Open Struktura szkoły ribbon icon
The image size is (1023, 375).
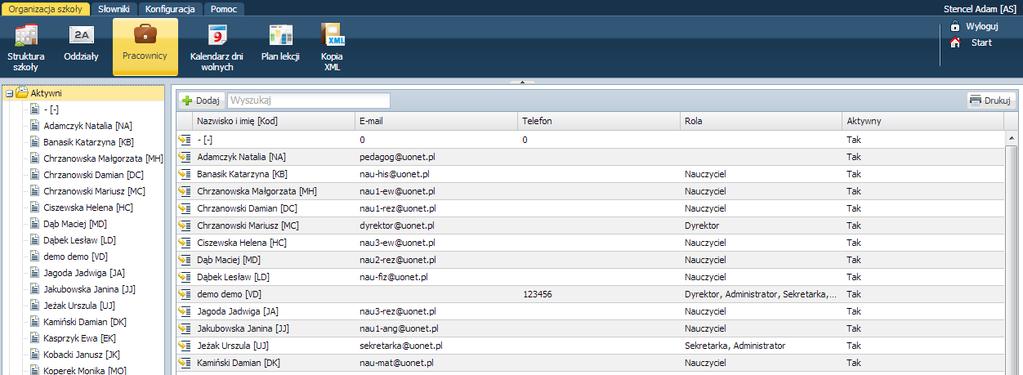25,35
